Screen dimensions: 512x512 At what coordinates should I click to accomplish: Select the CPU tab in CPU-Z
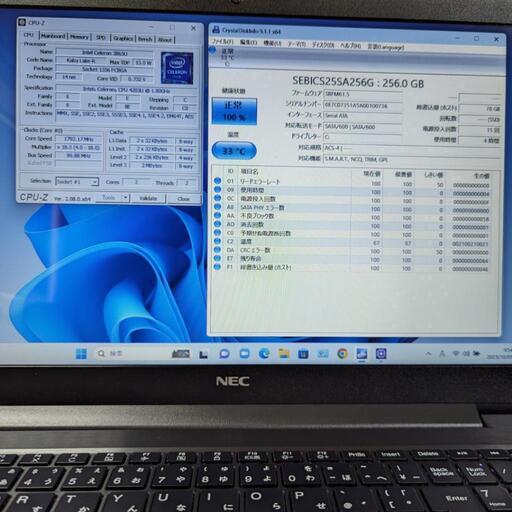[29, 35]
